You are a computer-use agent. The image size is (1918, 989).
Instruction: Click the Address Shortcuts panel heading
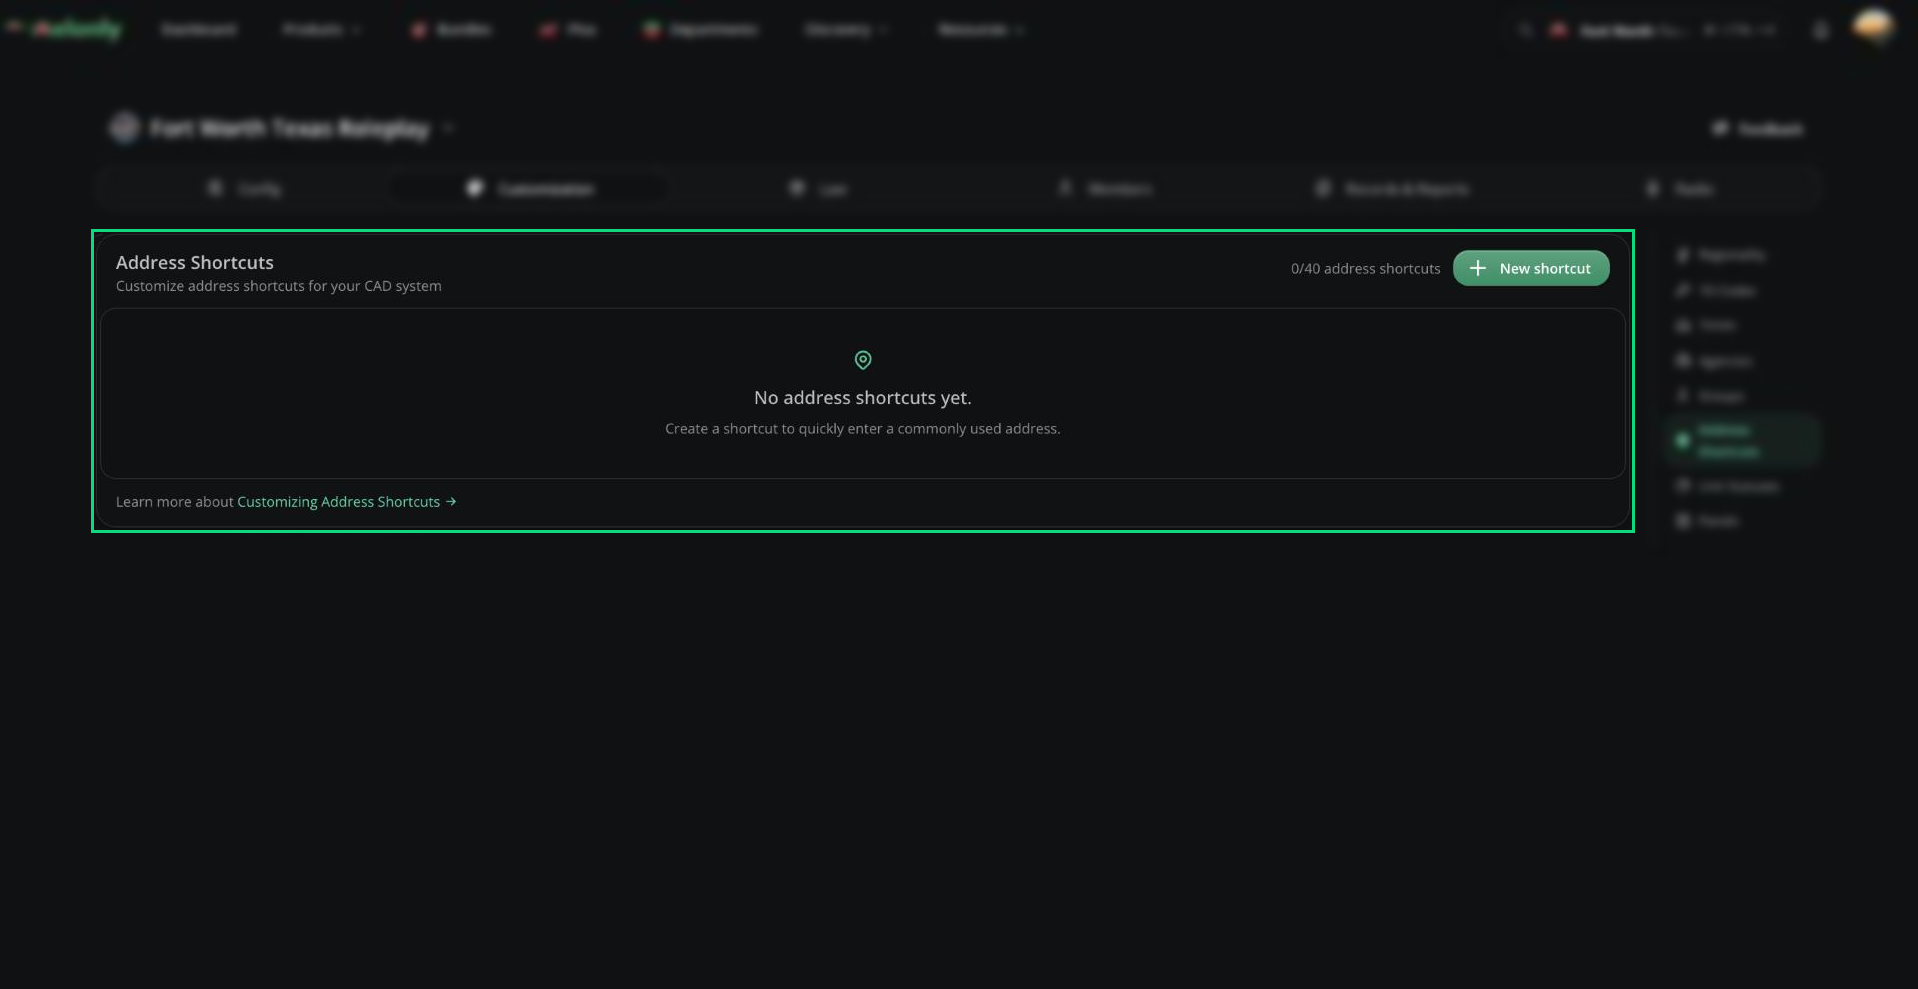(194, 262)
